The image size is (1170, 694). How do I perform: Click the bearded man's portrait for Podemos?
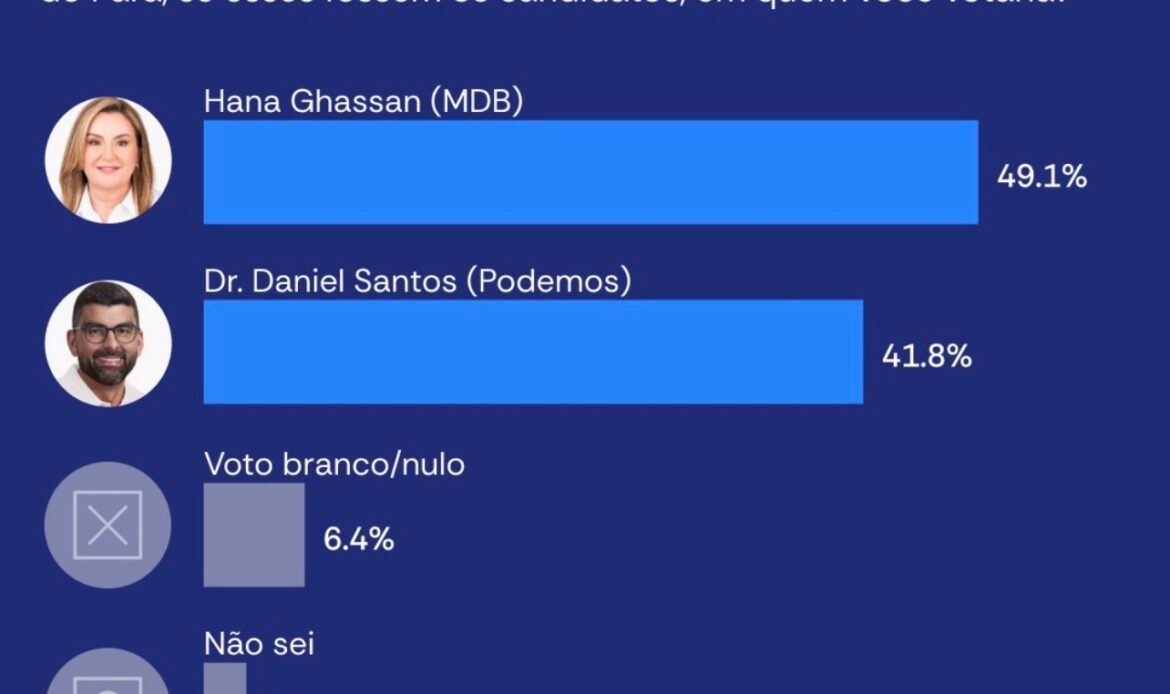(x=108, y=343)
